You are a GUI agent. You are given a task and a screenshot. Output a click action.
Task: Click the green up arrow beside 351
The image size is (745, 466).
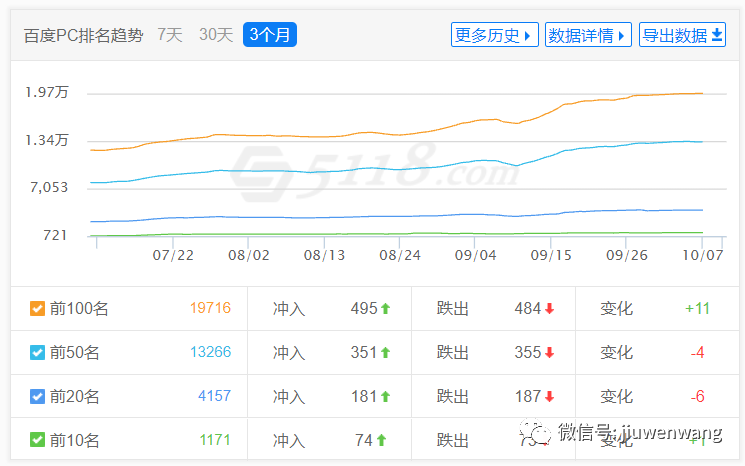coord(385,352)
